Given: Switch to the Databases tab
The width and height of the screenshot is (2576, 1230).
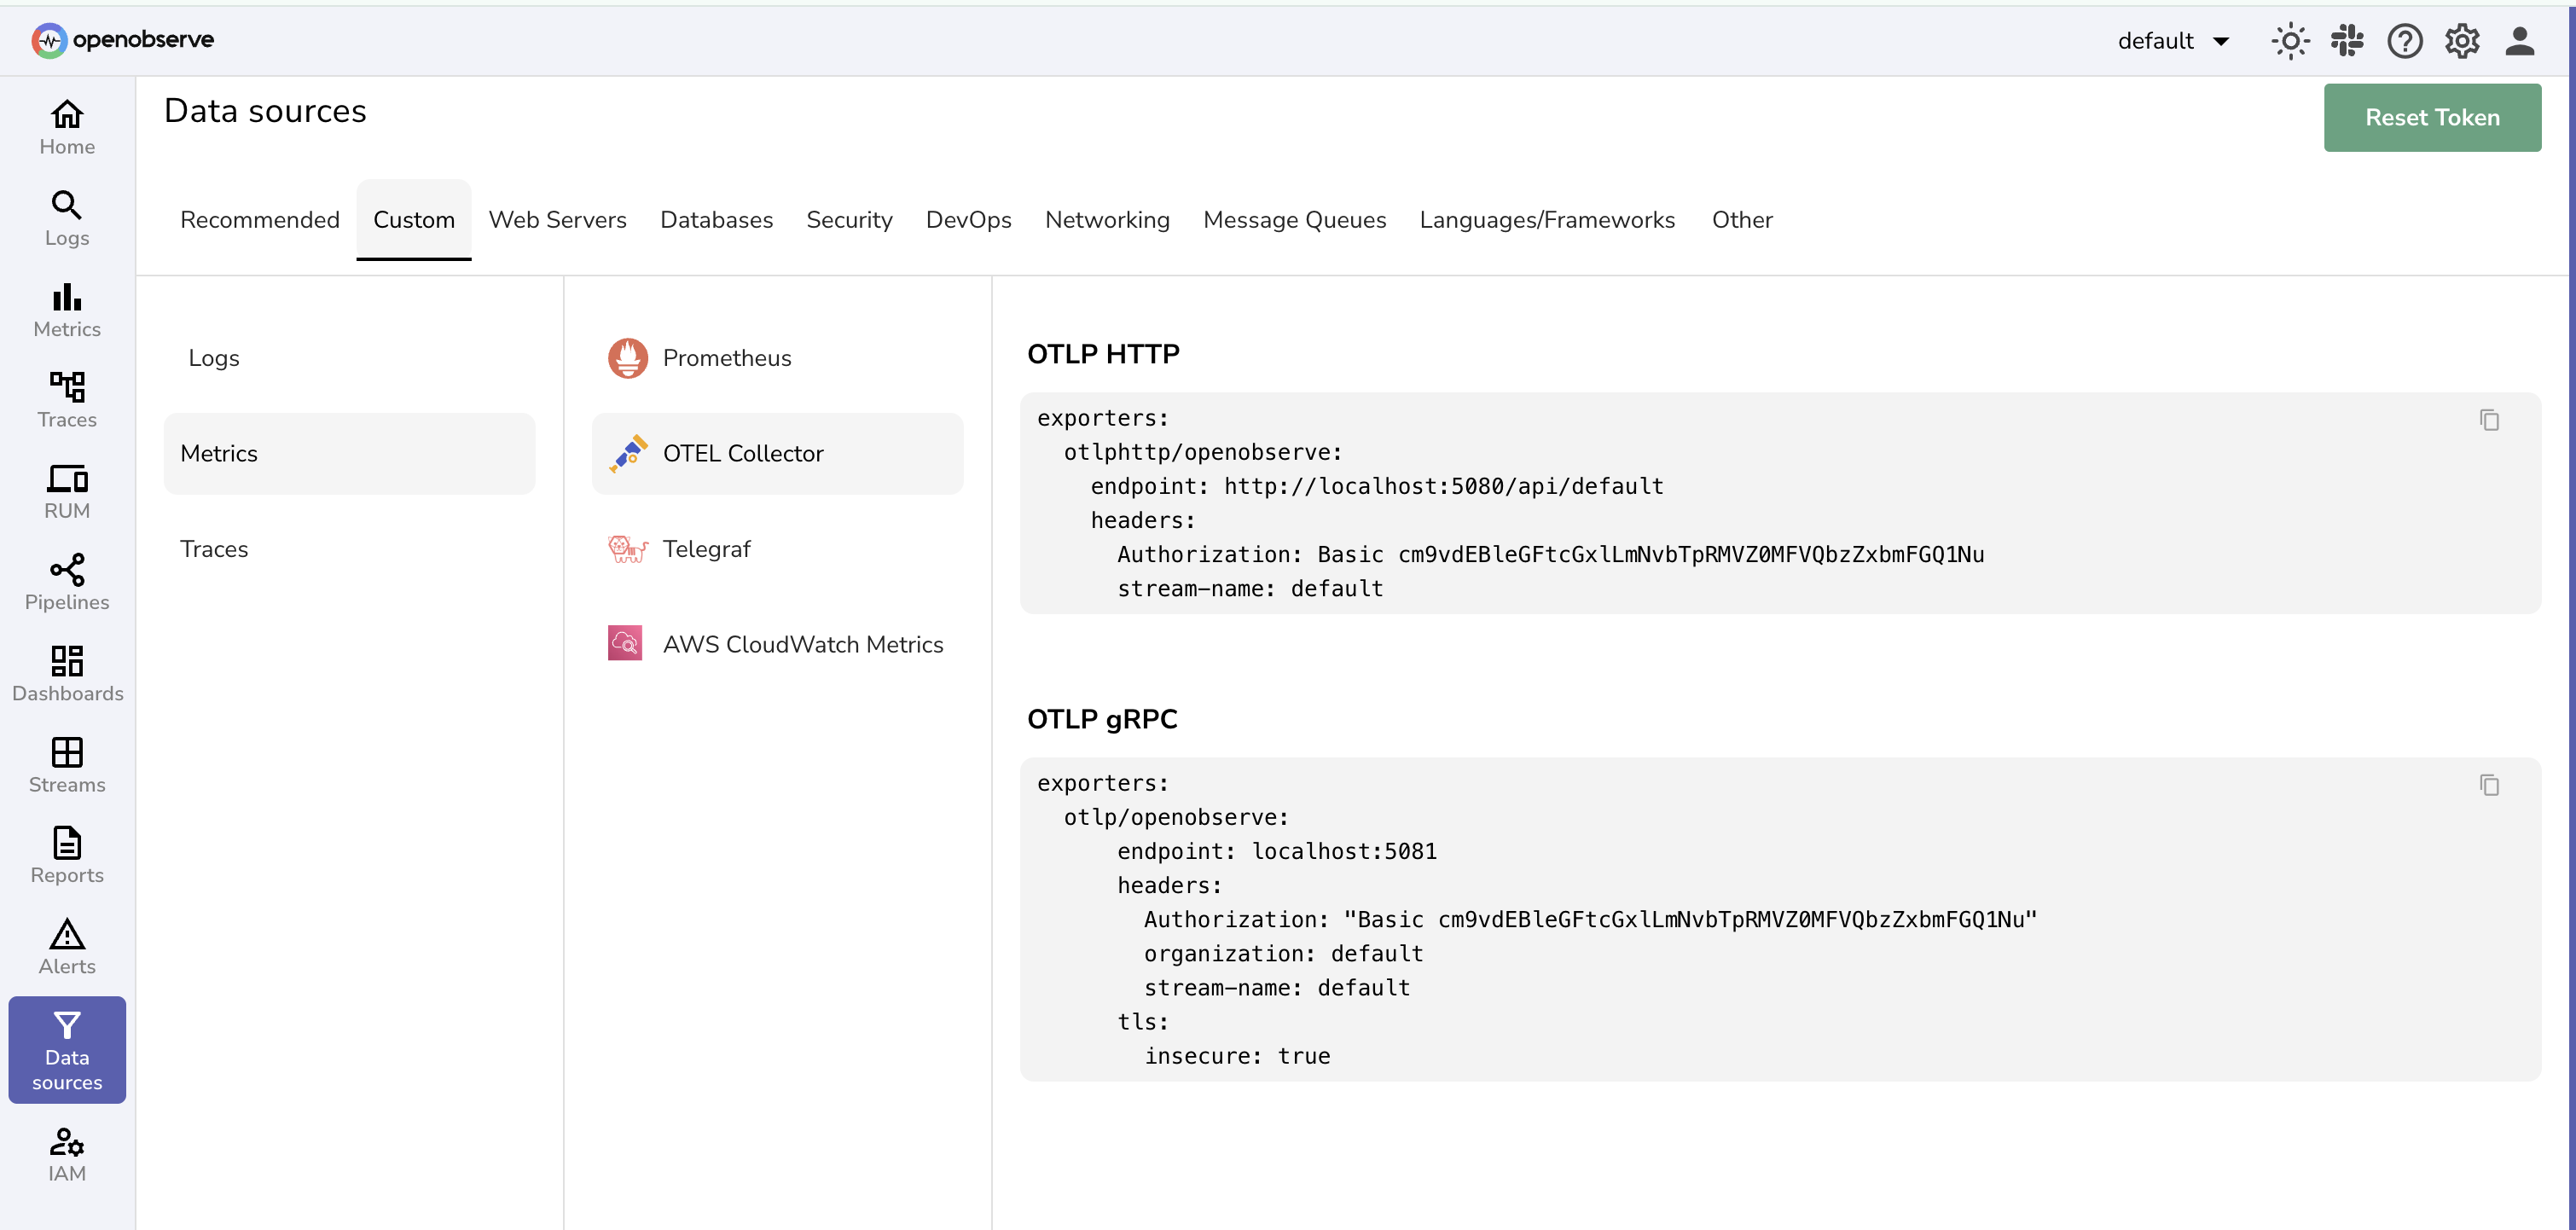Looking at the screenshot, I should [716, 220].
